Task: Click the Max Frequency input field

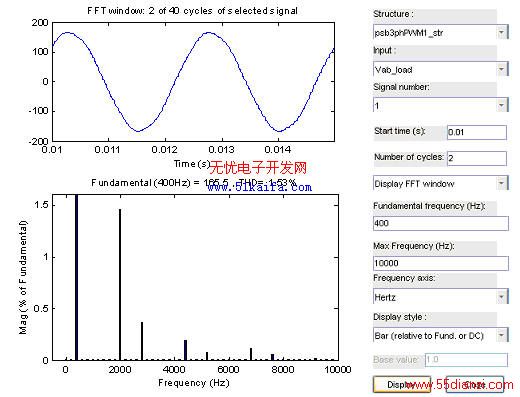Action: 441,263
